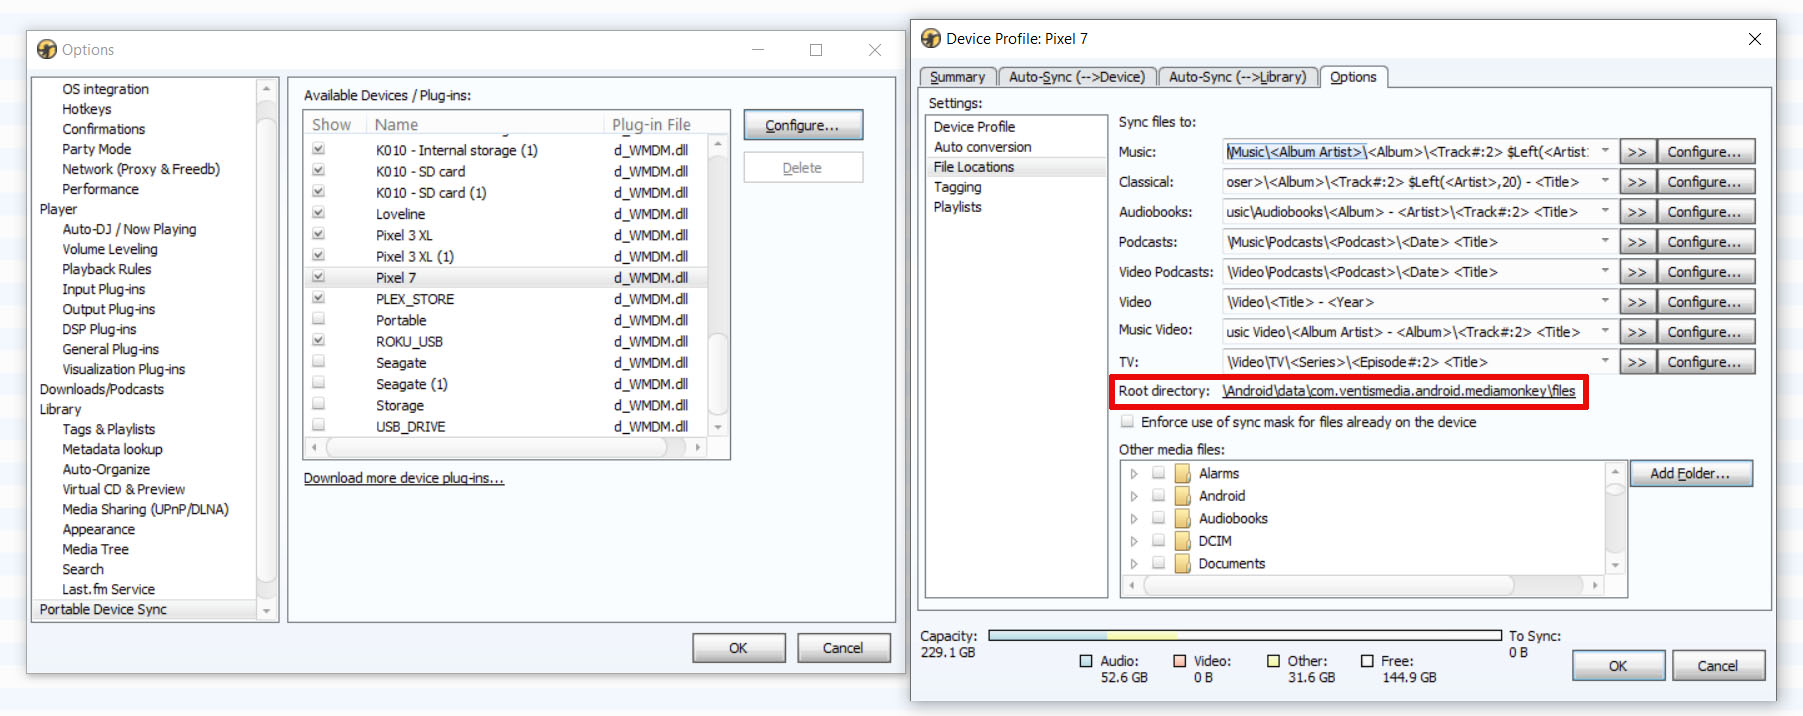The width and height of the screenshot is (1803, 716).
Task: Enable the Show checkbox for USB_DRIVE
Action: tap(318, 426)
